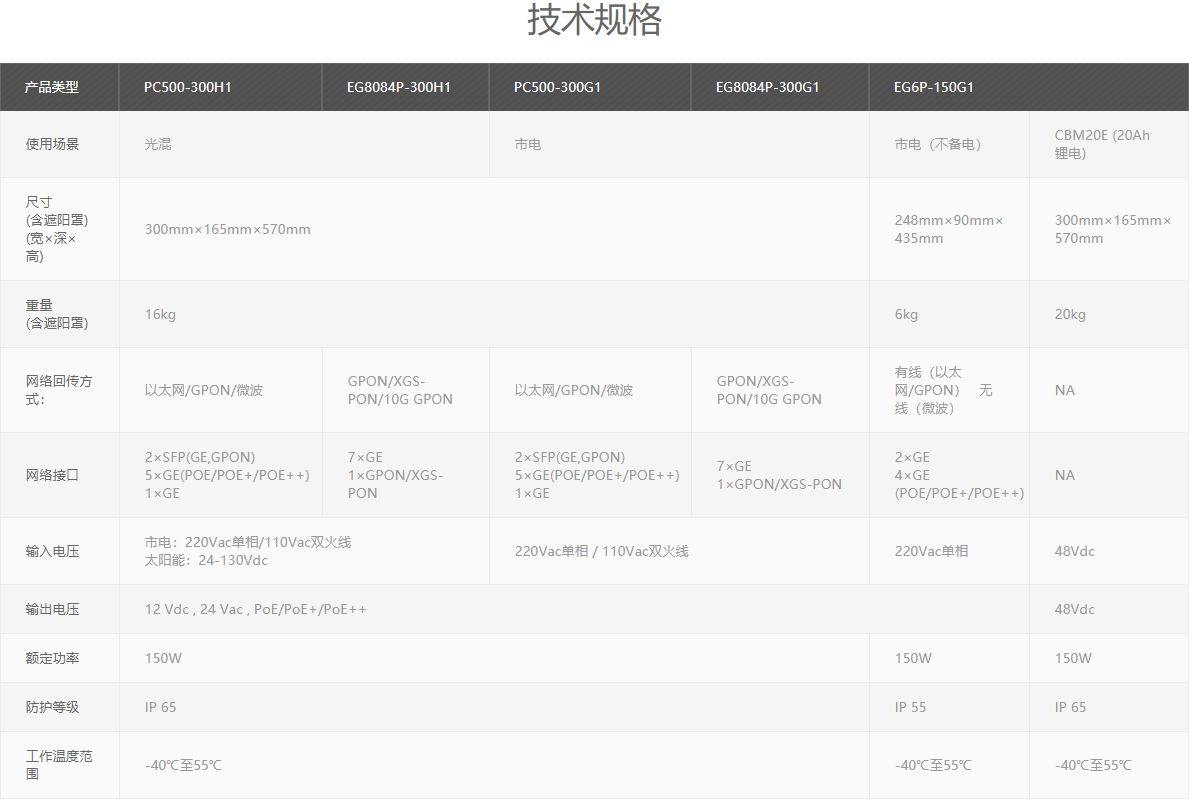Click 以太网/GPON/微波 in PC500-300G1 column
This screenshot has width=1189, height=800.
point(590,390)
